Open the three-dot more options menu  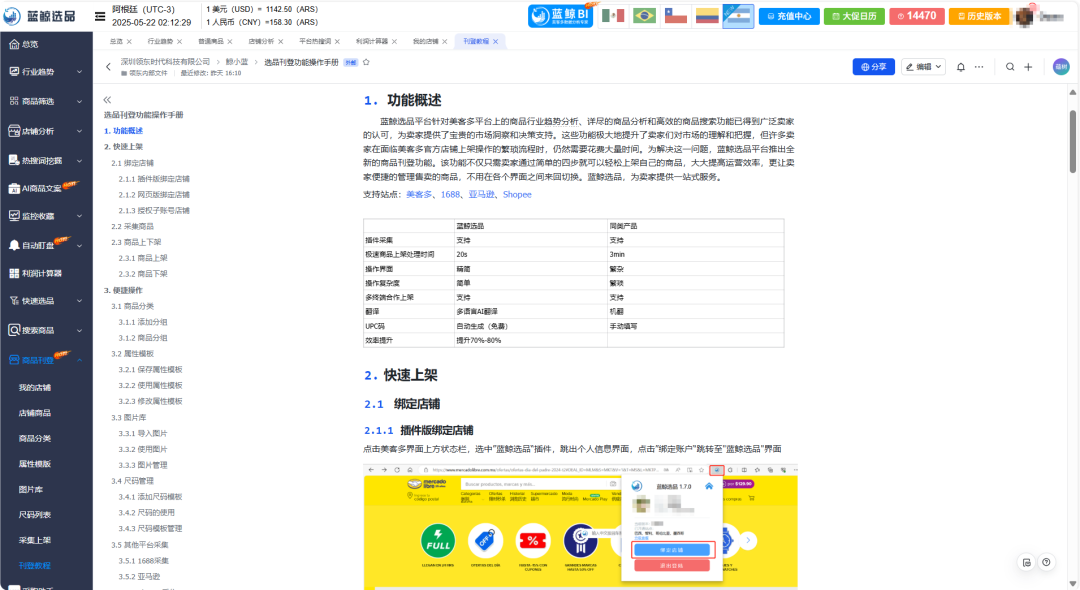tap(979, 67)
